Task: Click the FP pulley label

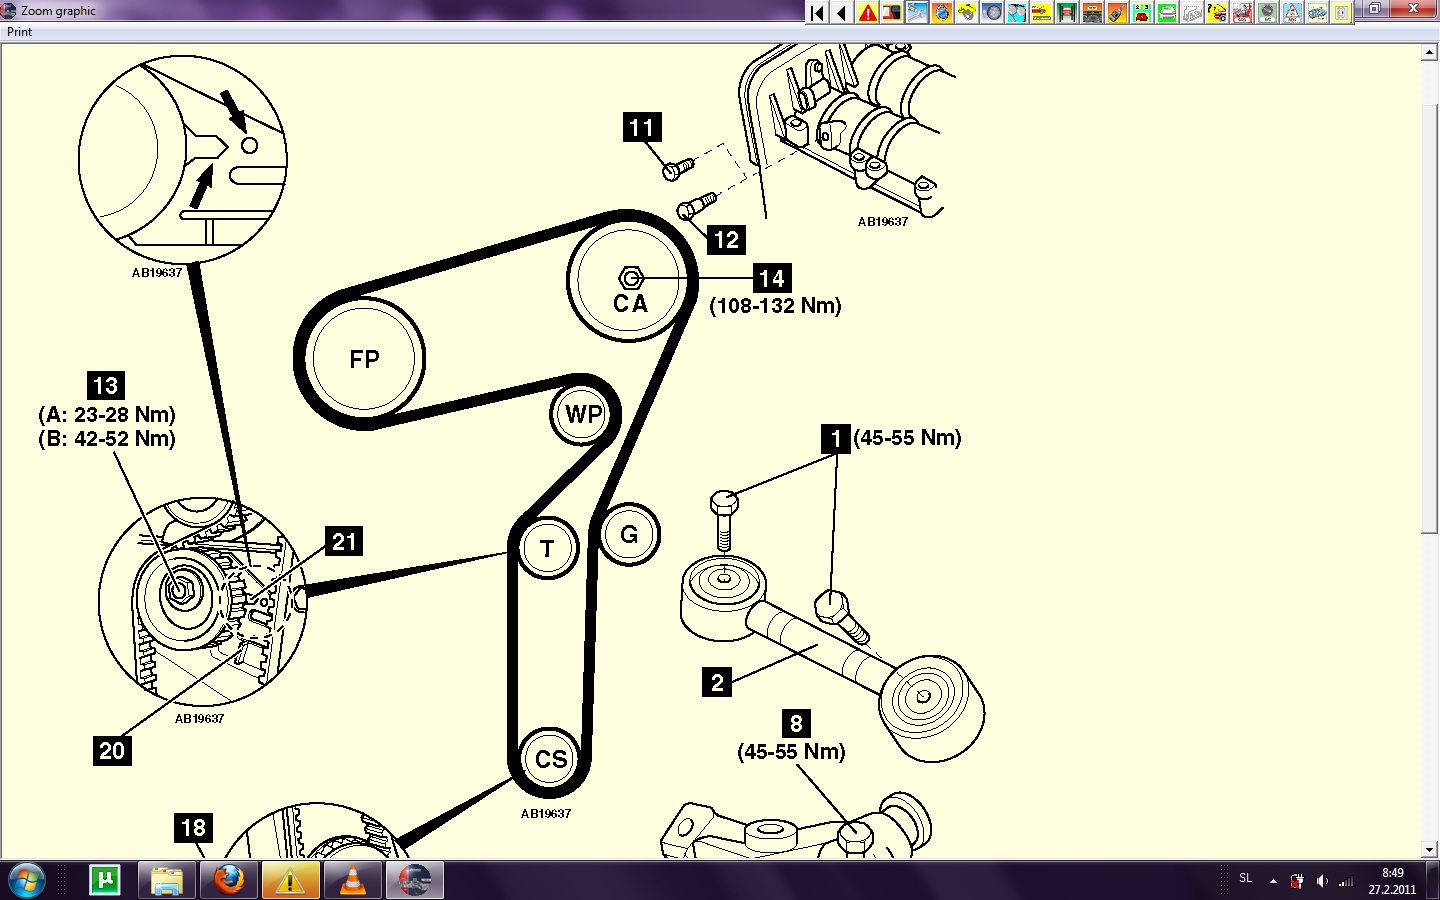Action: click(x=364, y=359)
